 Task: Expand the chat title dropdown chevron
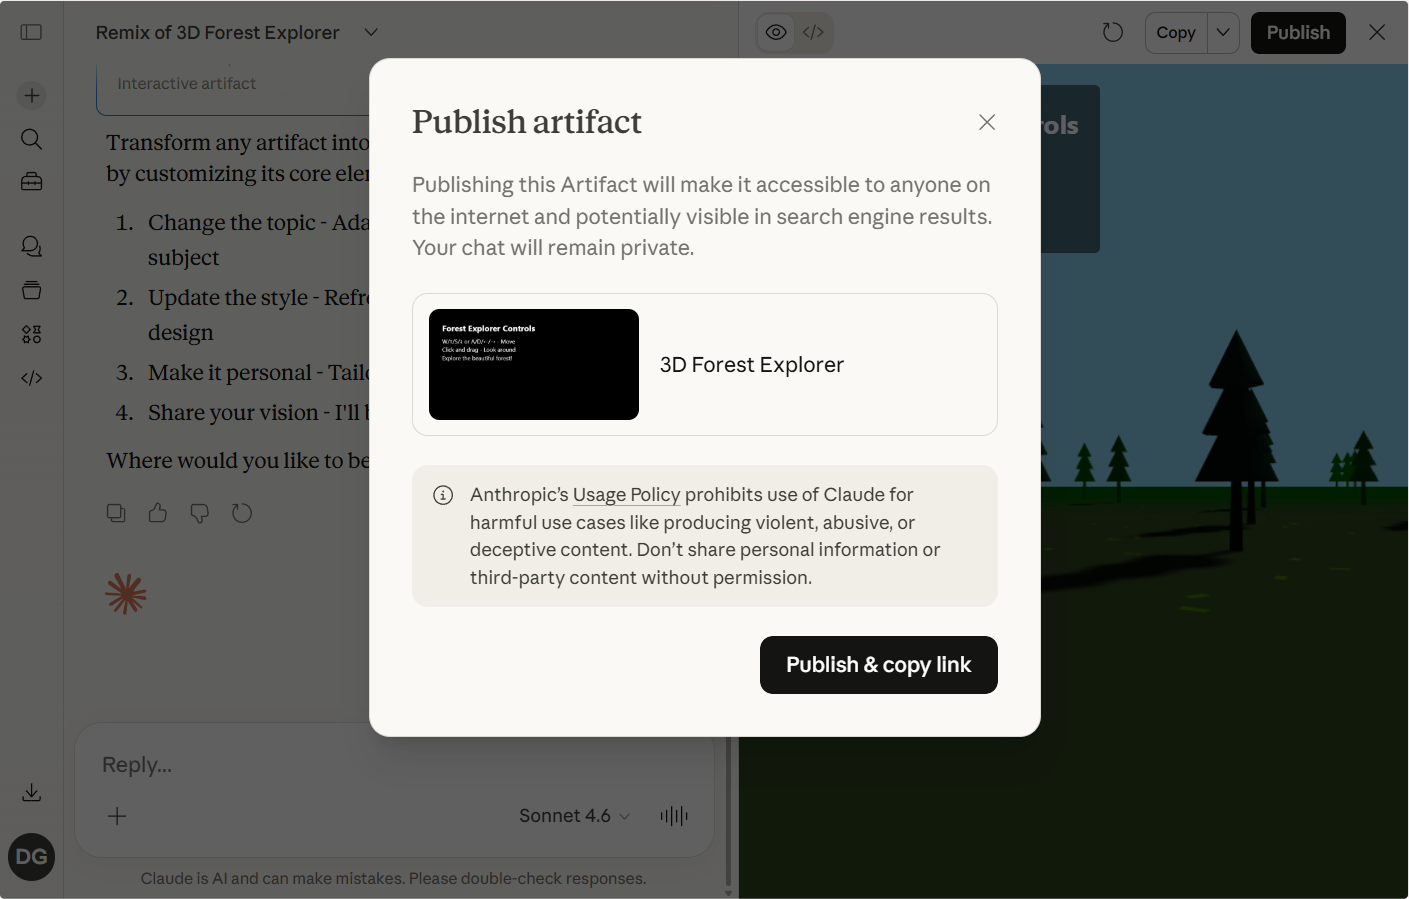click(x=371, y=32)
